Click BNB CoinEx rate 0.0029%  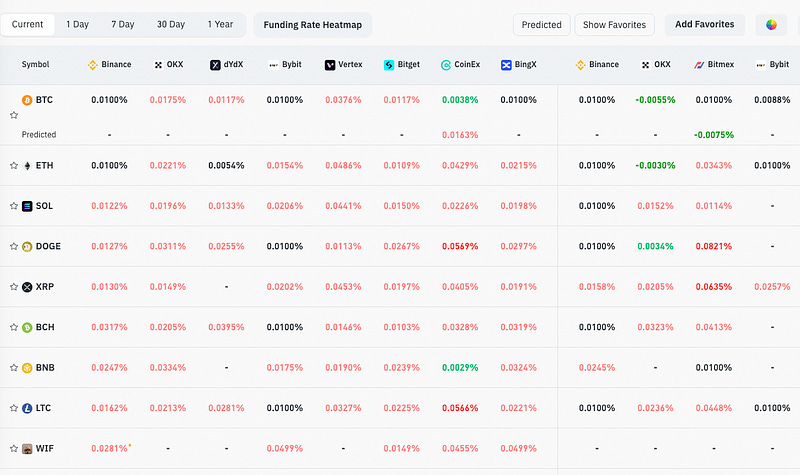(460, 367)
